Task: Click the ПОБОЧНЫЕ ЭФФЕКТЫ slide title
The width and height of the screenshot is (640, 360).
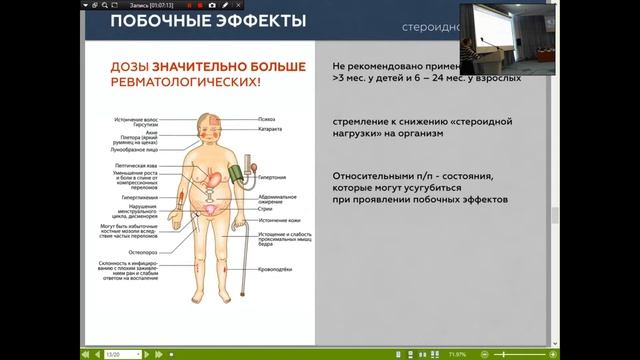Action: coord(208,21)
